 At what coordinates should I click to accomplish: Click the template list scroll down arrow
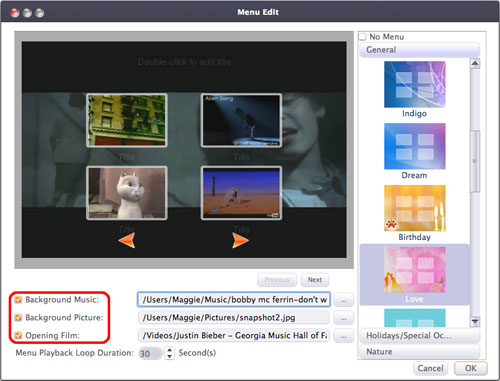[475, 322]
